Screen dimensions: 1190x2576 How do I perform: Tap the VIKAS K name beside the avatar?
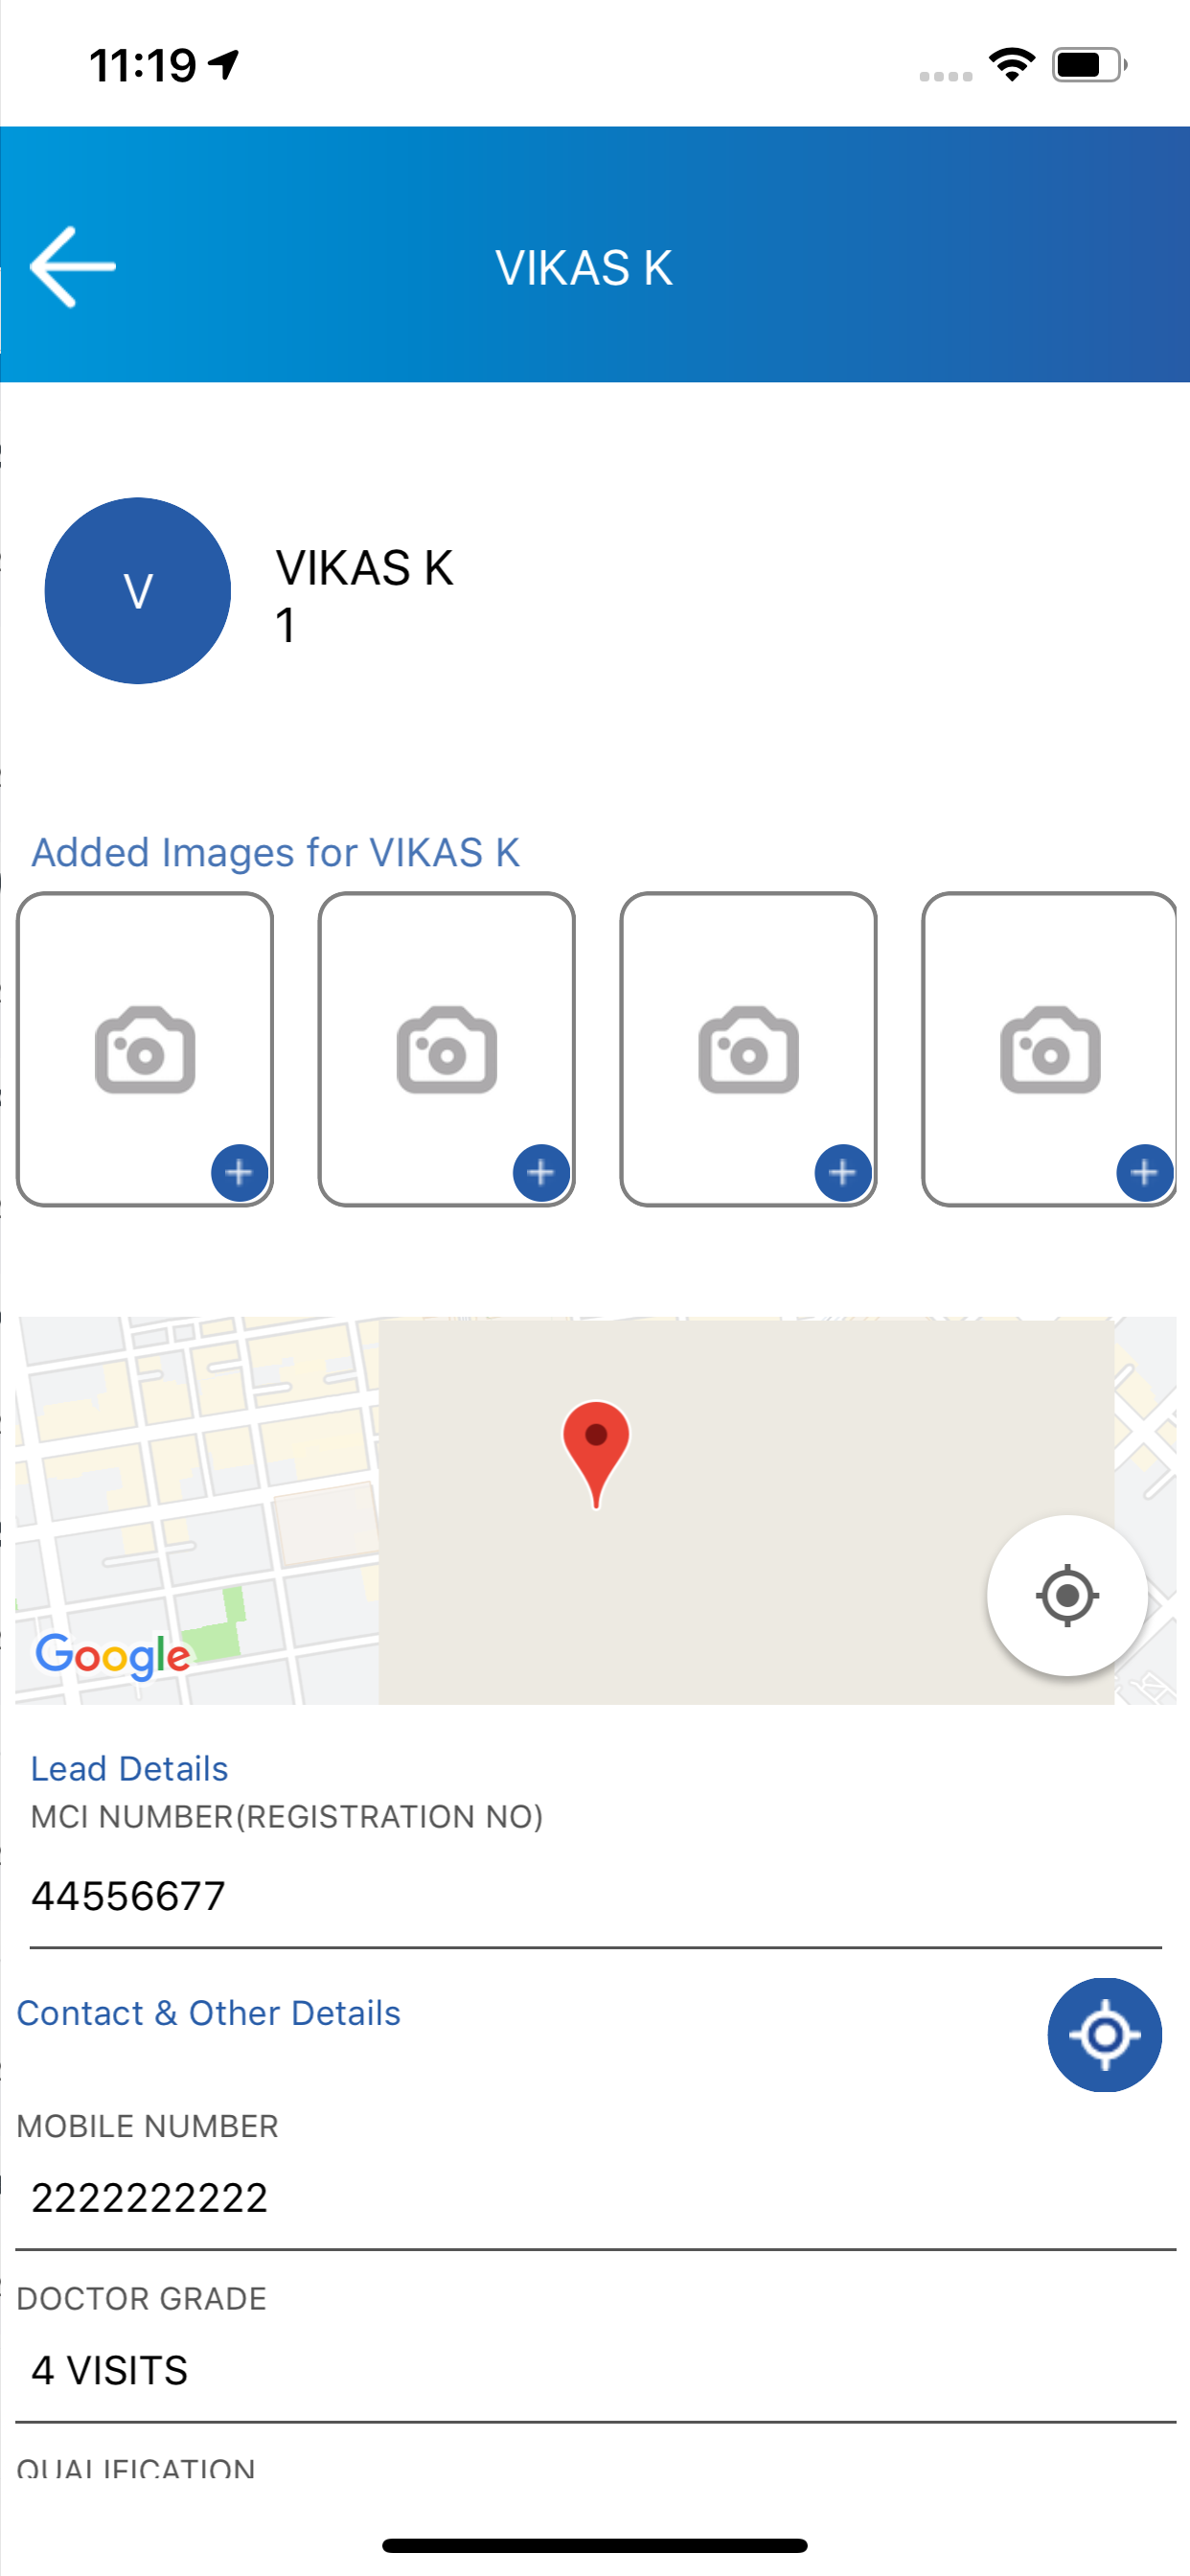pos(365,568)
